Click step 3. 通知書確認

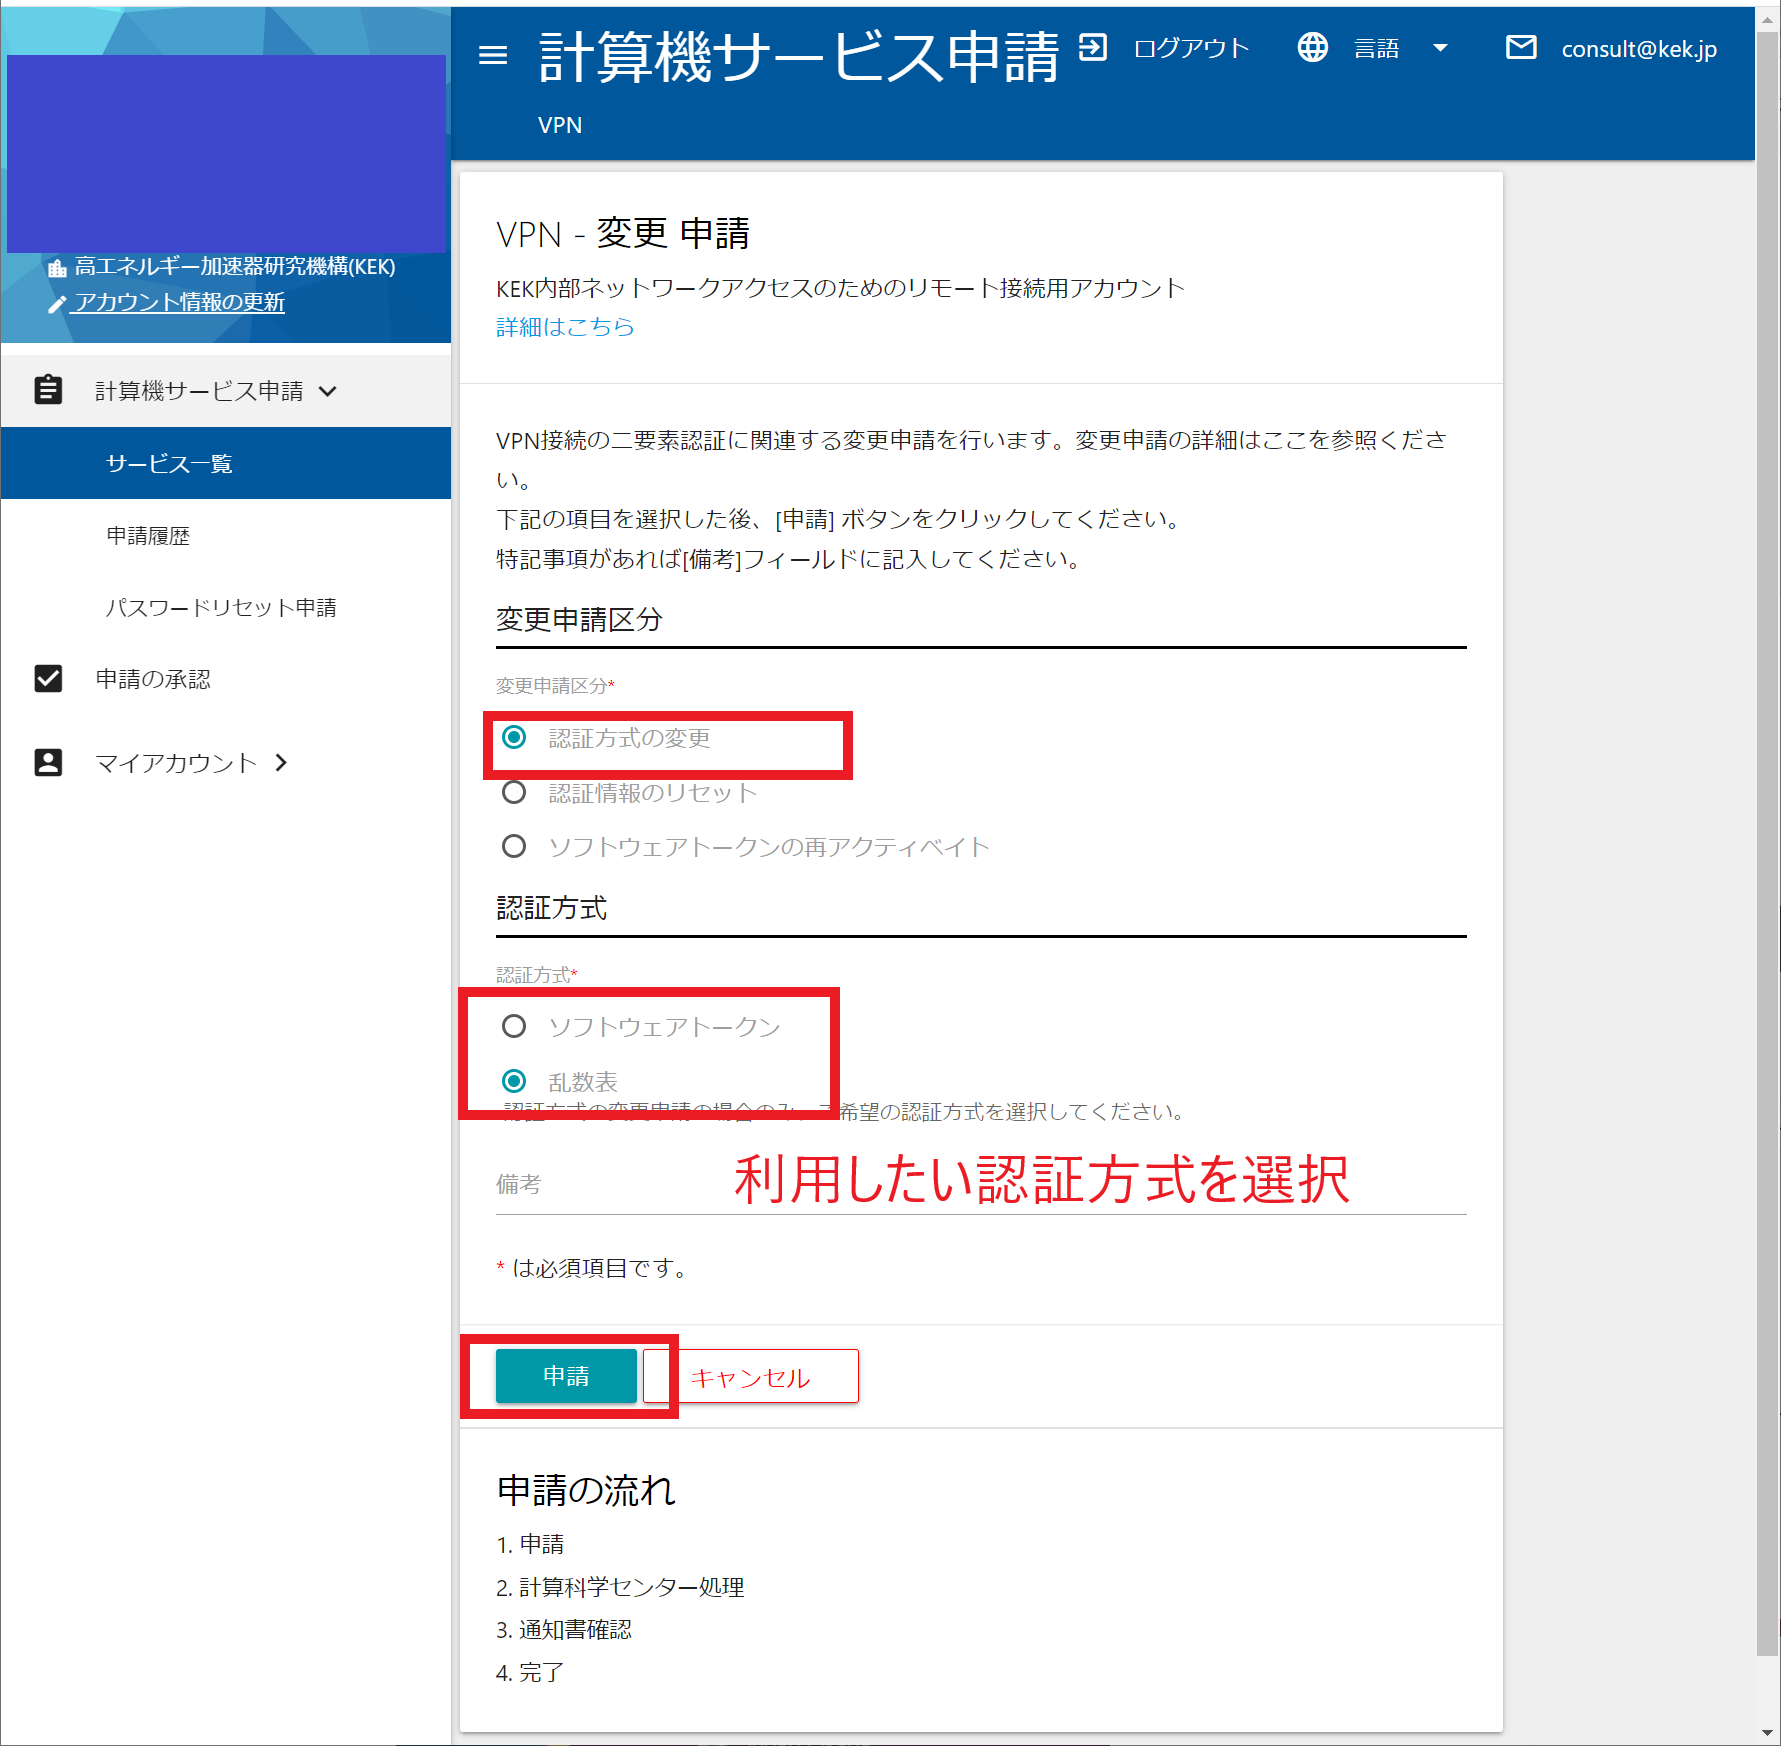(x=564, y=1629)
